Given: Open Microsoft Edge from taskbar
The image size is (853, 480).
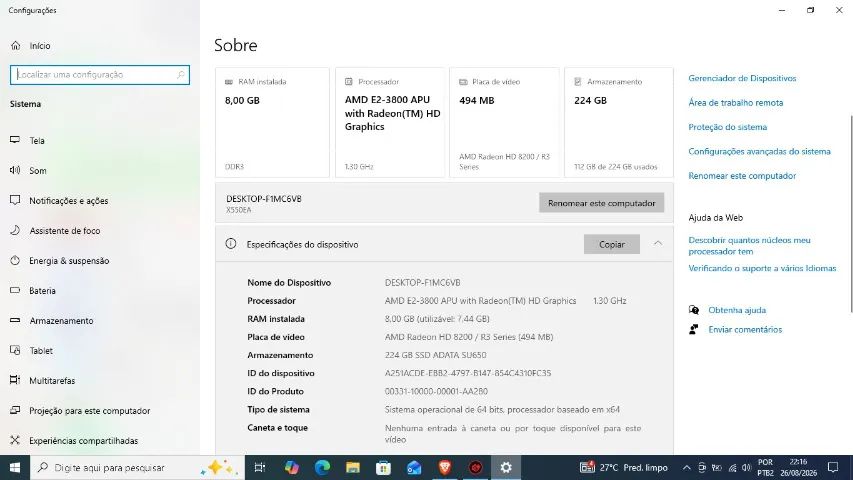Looking at the screenshot, I should (x=322, y=467).
